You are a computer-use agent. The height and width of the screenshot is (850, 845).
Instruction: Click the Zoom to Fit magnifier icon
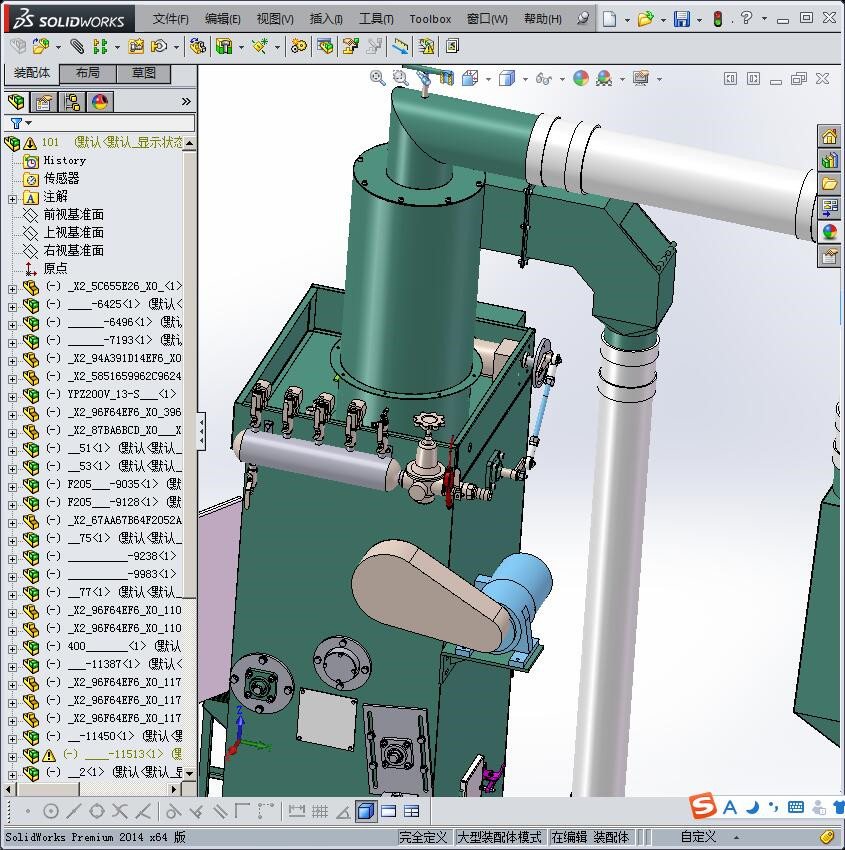pos(378,78)
